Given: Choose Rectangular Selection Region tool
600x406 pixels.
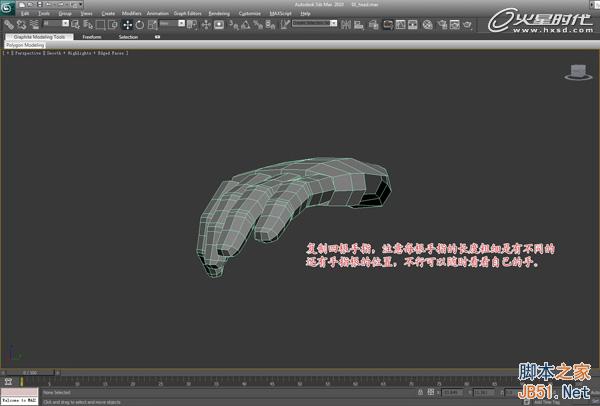Looking at the screenshot, I should tap(100, 25).
